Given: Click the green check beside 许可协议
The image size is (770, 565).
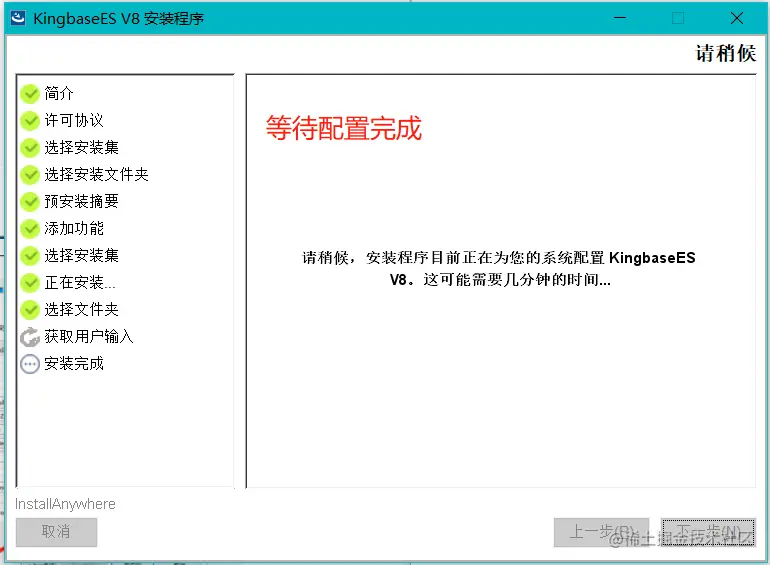Looking at the screenshot, I should coord(30,121).
